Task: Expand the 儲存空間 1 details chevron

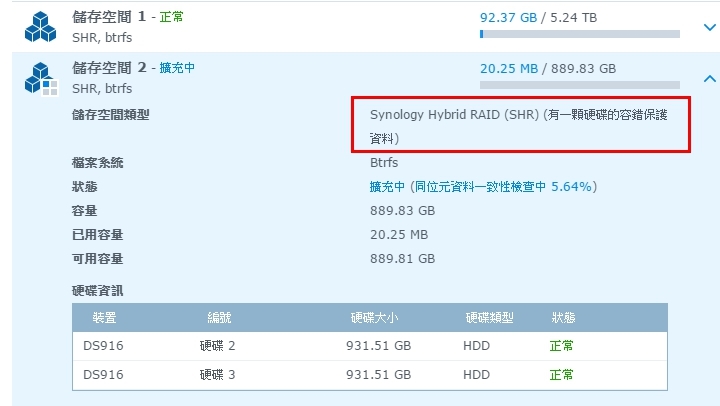Action: (x=708, y=29)
